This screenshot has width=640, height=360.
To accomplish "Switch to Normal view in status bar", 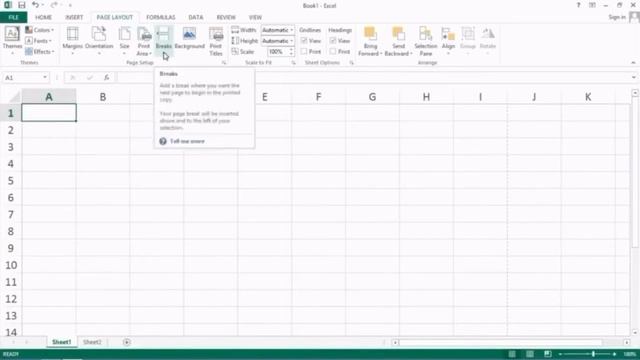I will [512, 354].
